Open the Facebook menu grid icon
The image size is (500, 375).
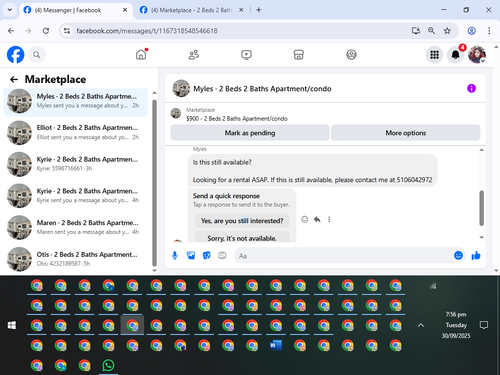434,55
